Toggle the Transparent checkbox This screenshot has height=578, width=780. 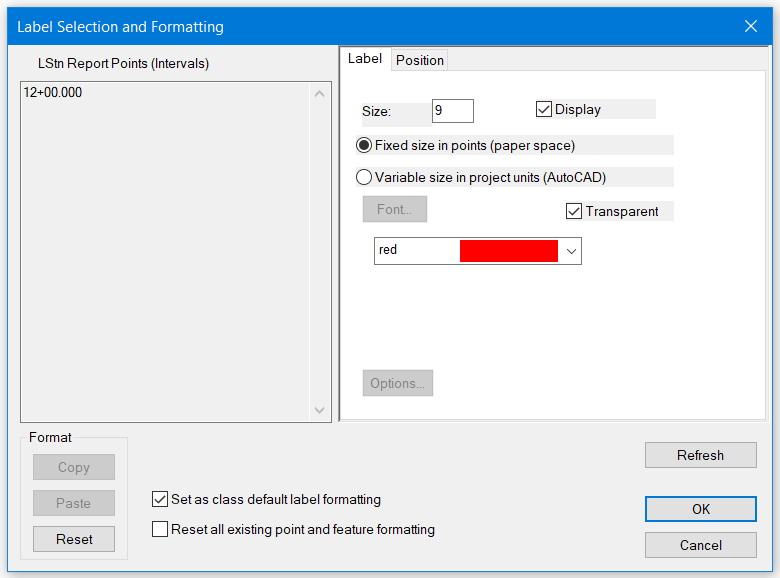pos(574,211)
